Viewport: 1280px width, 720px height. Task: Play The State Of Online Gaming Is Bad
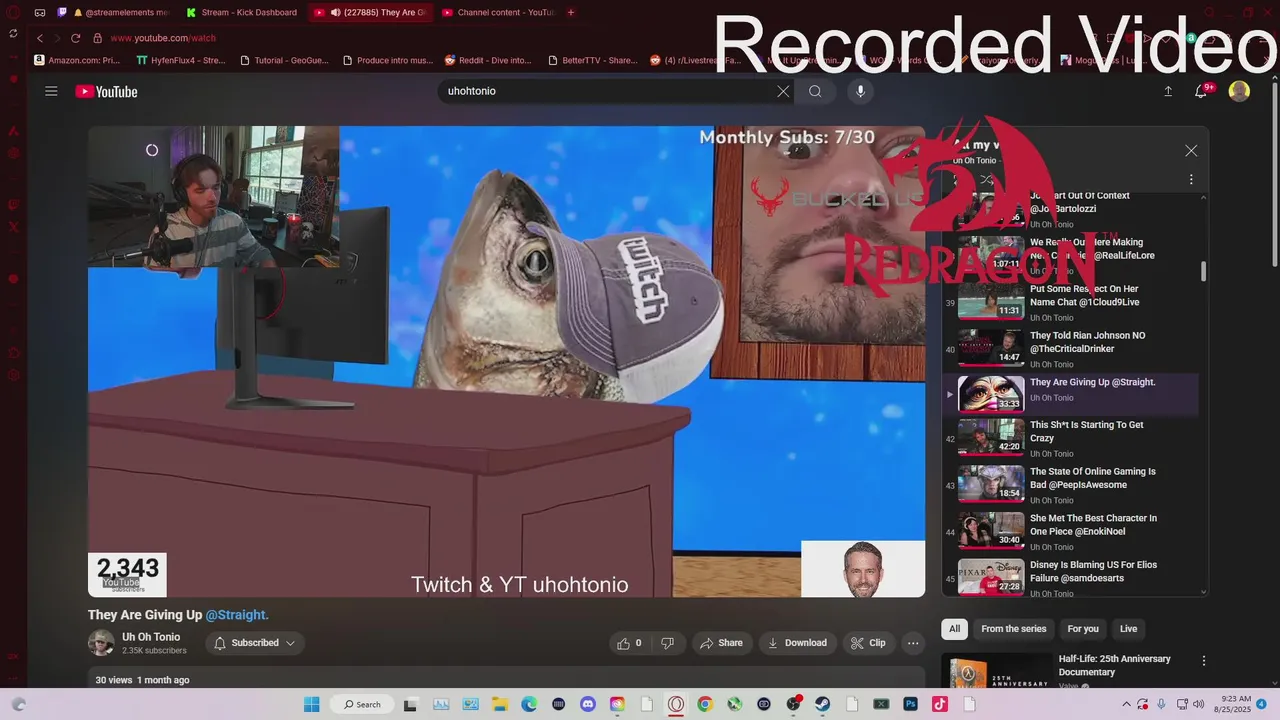[1070, 484]
